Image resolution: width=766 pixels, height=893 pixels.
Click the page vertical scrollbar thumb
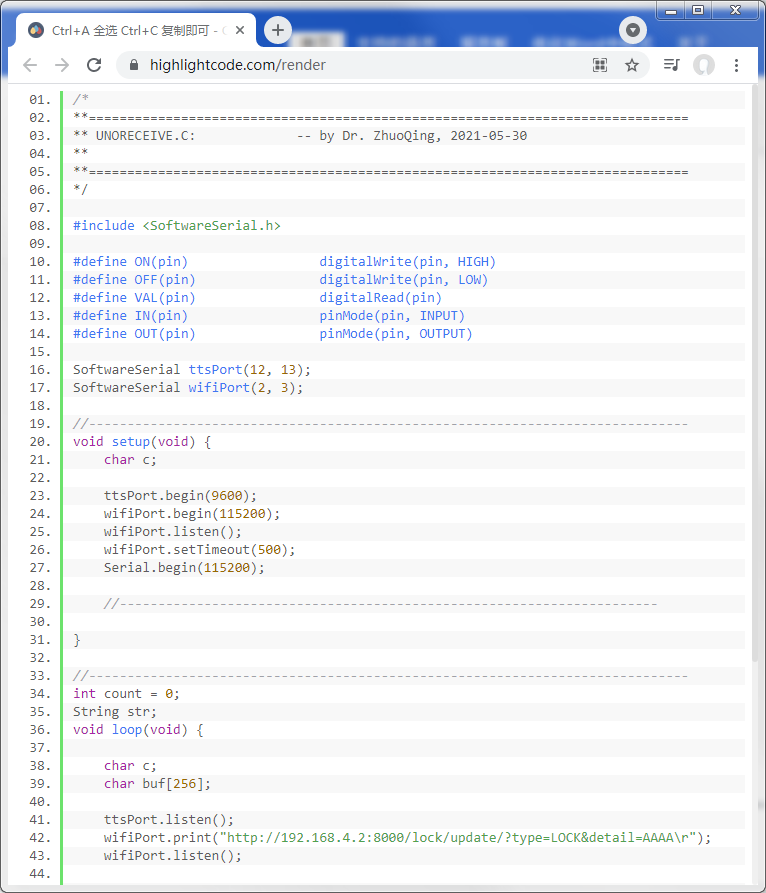click(x=755, y=373)
